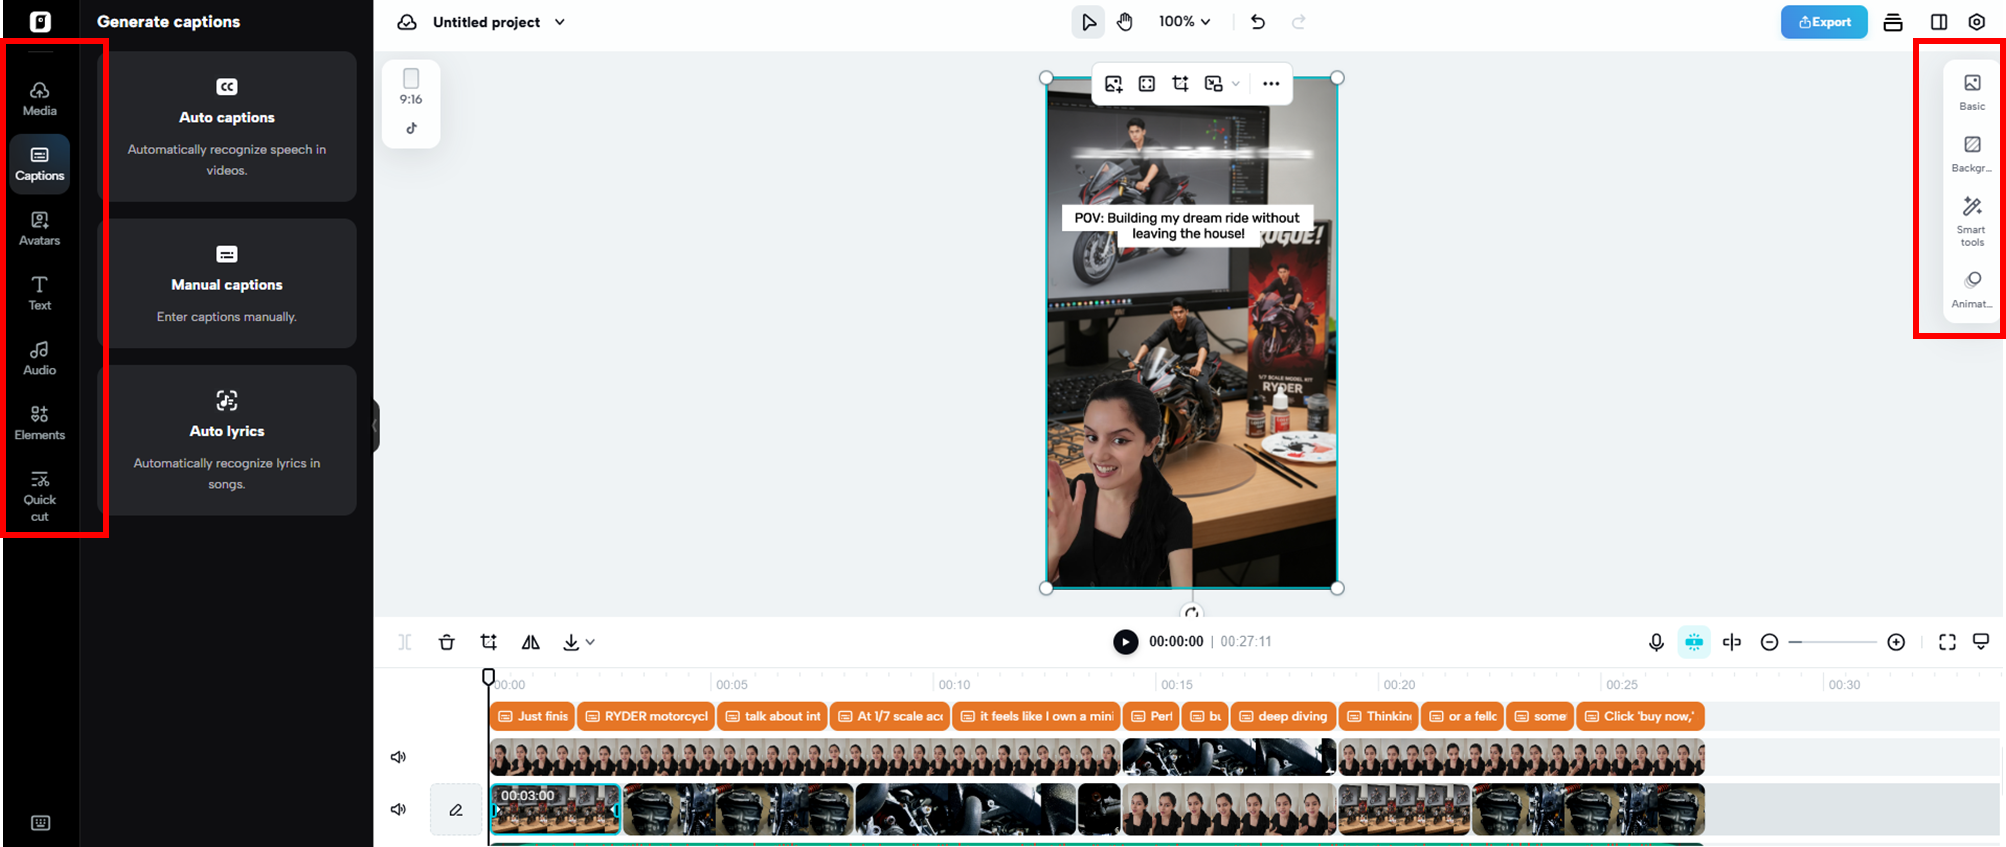Mute the track containing the 00:03:00 clip
The width and height of the screenshot is (2006, 847).
(398, 809)
